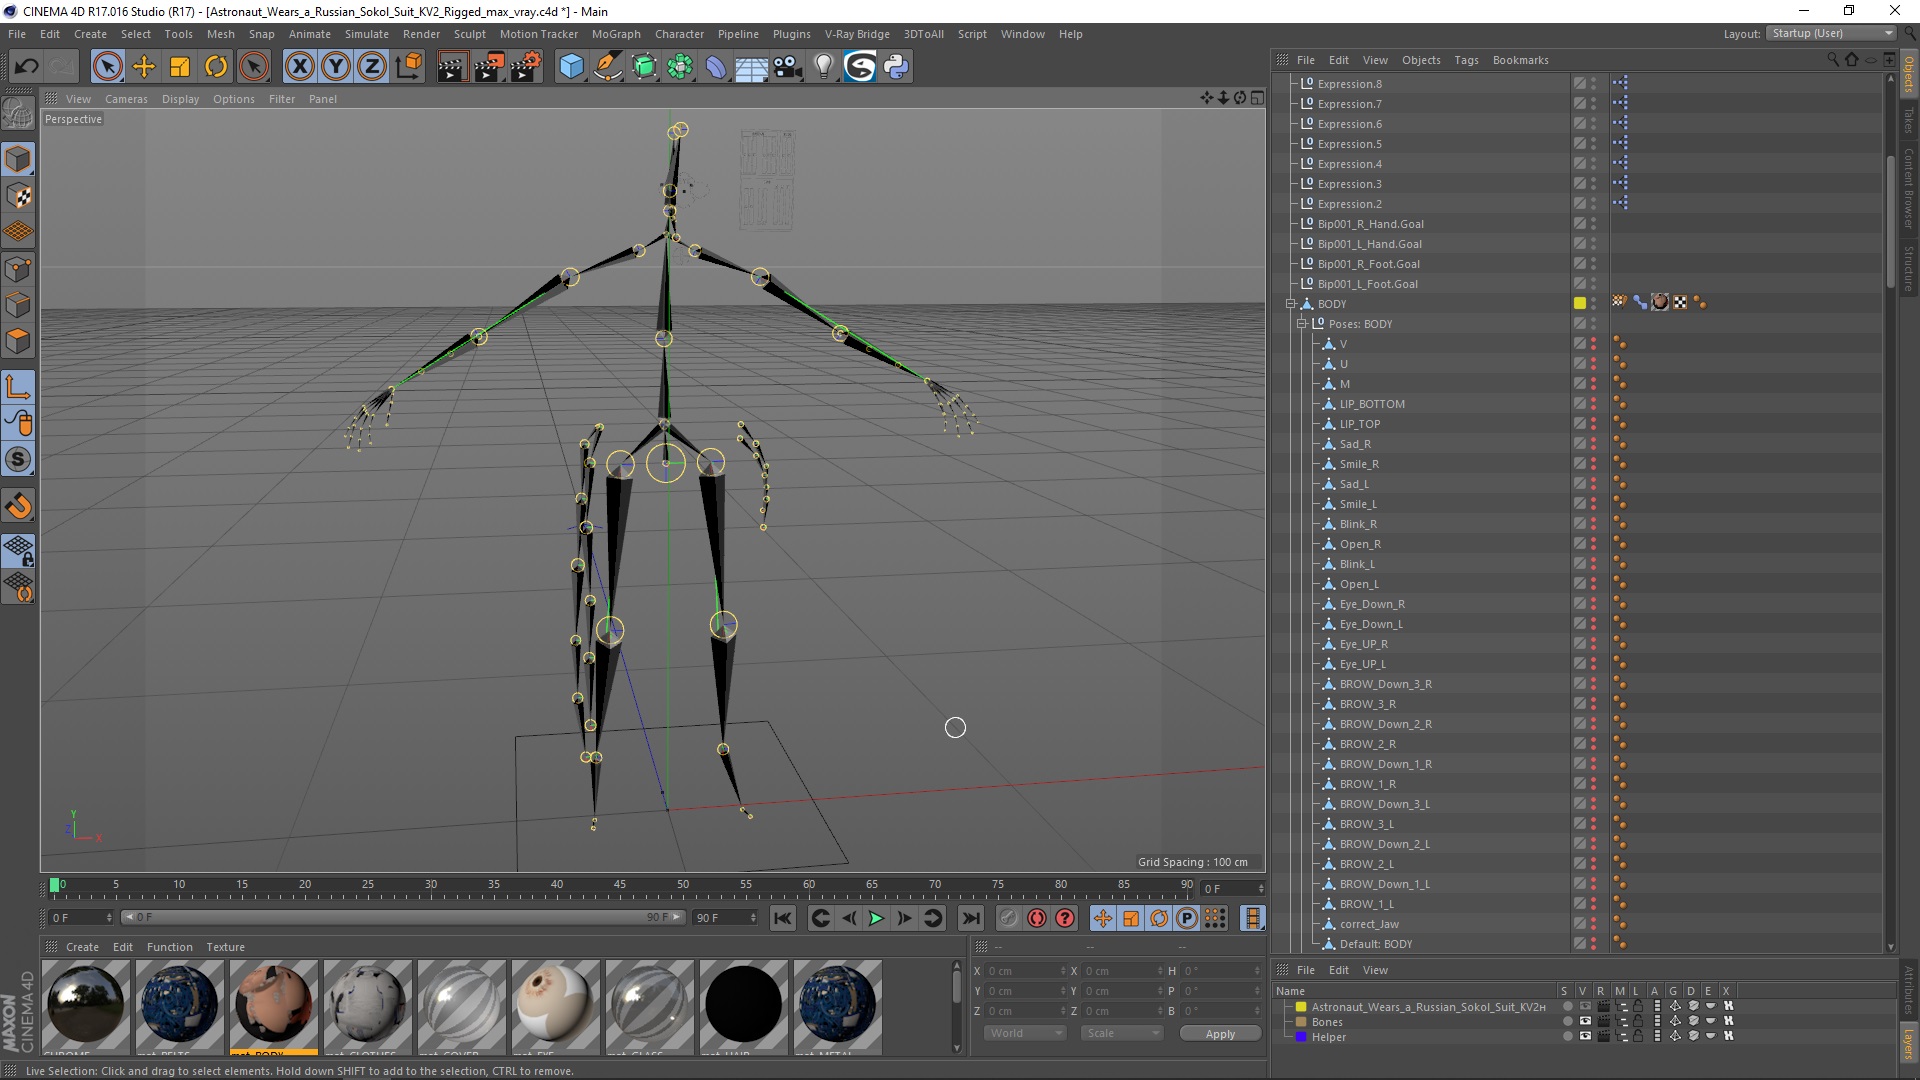The height and width of the screenshot is (1080, 1920).
Task: Open the Character menu
Action: pos(679,34)
